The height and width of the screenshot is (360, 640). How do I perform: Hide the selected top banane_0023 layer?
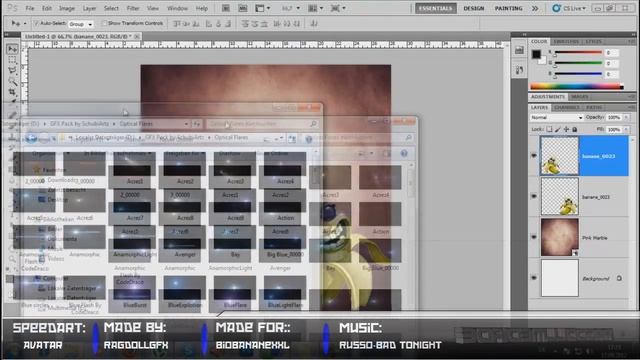(534, 156)
